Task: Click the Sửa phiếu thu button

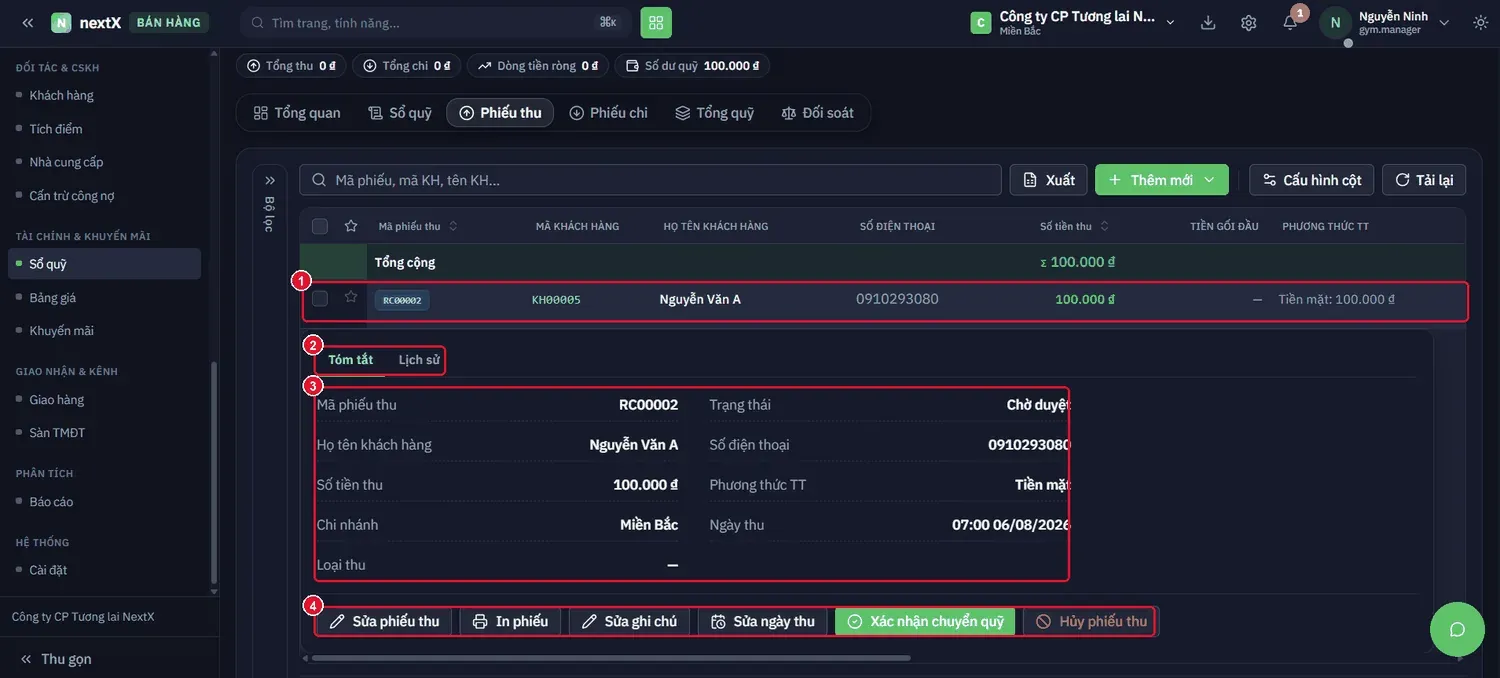Action: coord(385,621)
